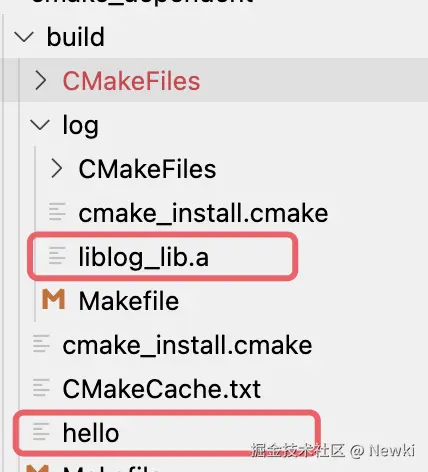Open the hello executable file
This screenshot has width=428, height=472.
(91, 433)
